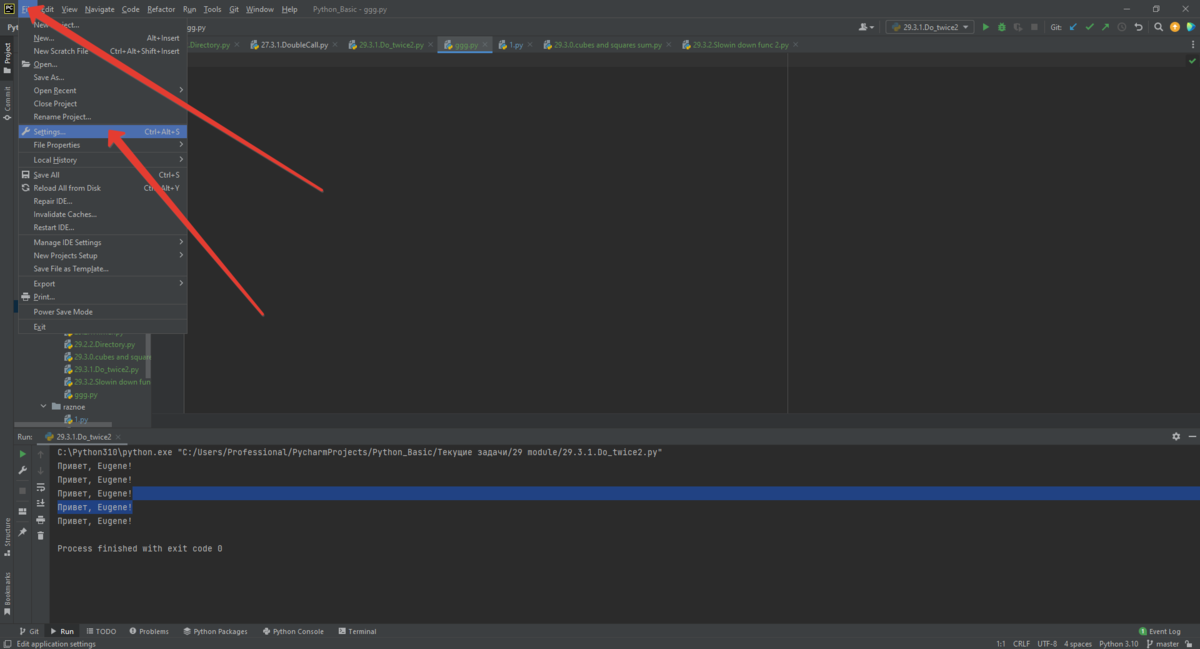The image size is (1200, 649).
Task: Choose Settings... in the File menu
Action: click(x=102, y=132)
